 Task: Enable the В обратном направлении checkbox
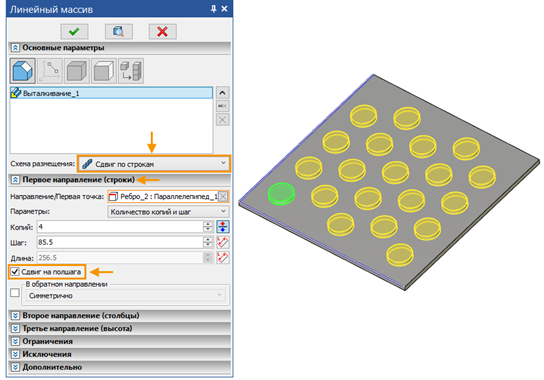click(x=15, y=293)
